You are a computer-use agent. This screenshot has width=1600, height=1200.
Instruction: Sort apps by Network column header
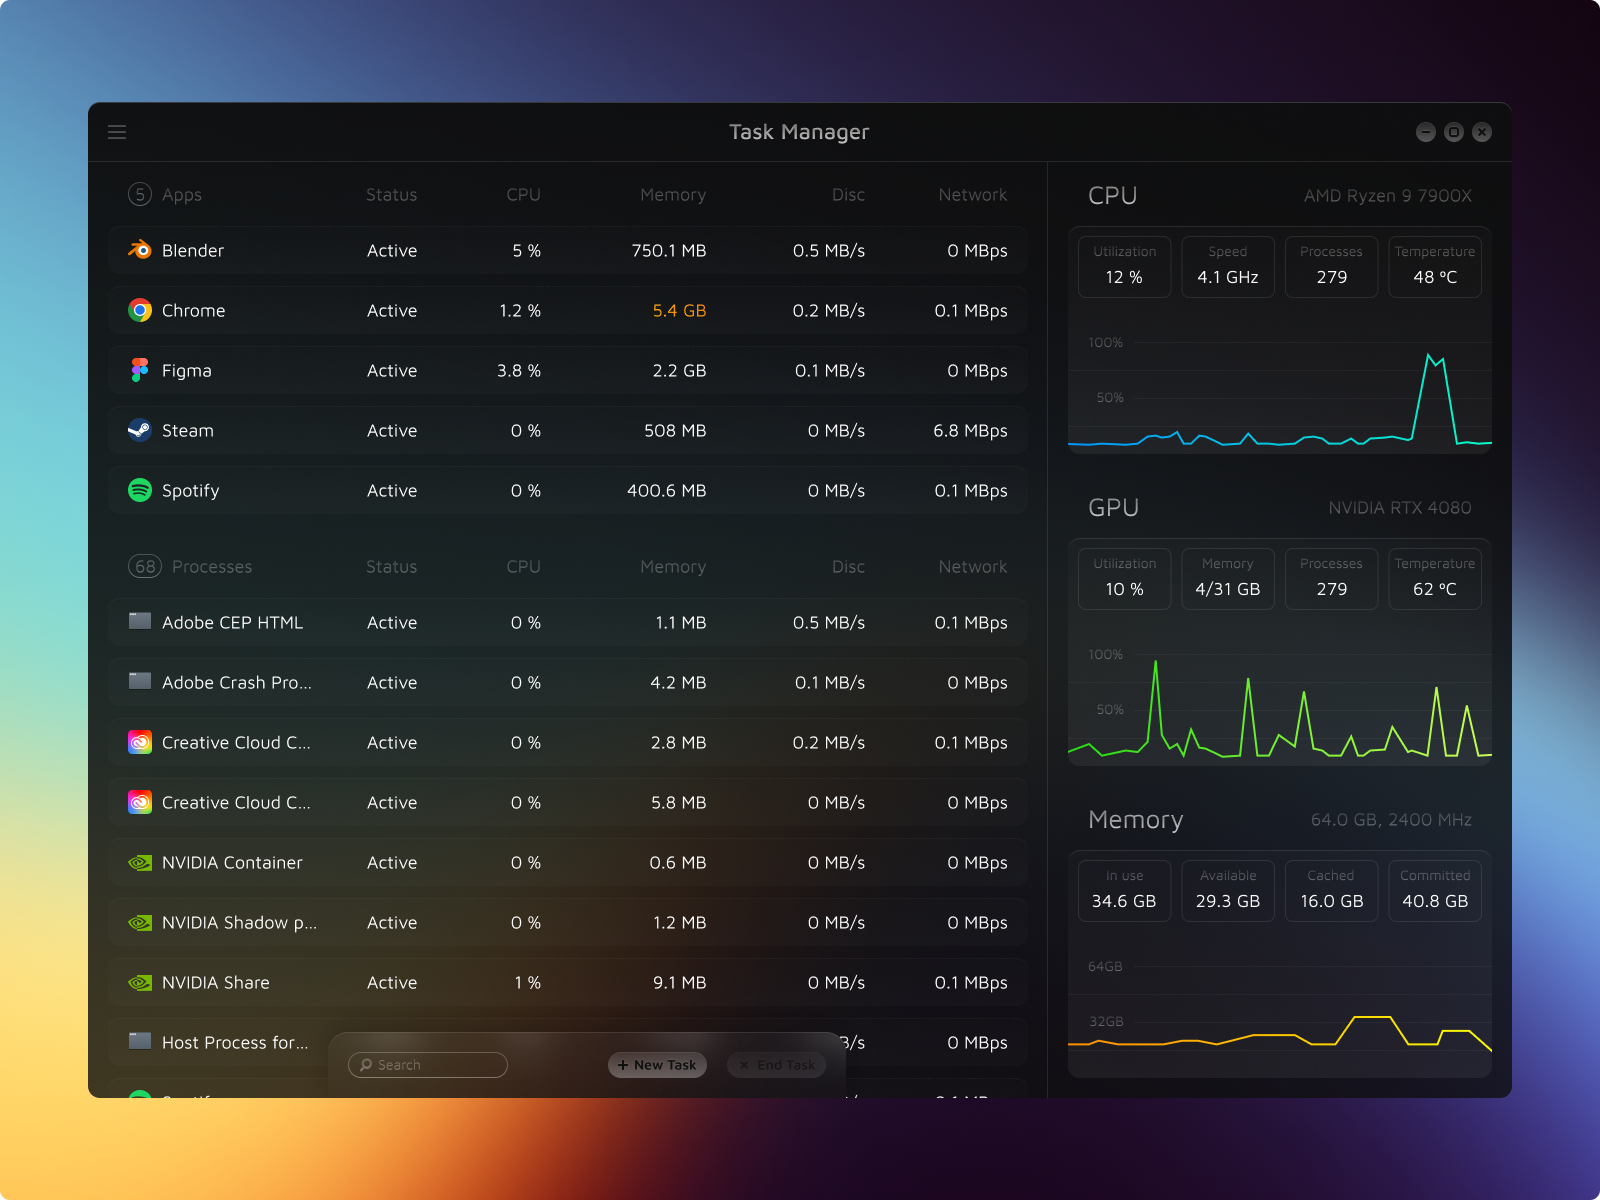972,195
